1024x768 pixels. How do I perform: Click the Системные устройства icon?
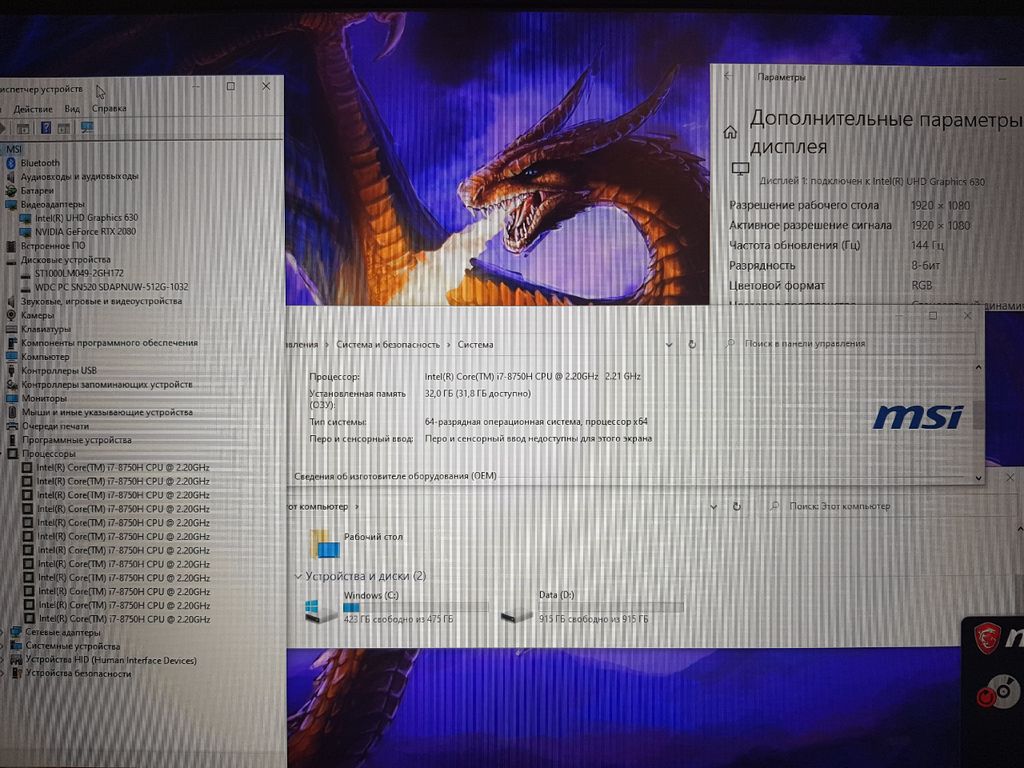16,647
